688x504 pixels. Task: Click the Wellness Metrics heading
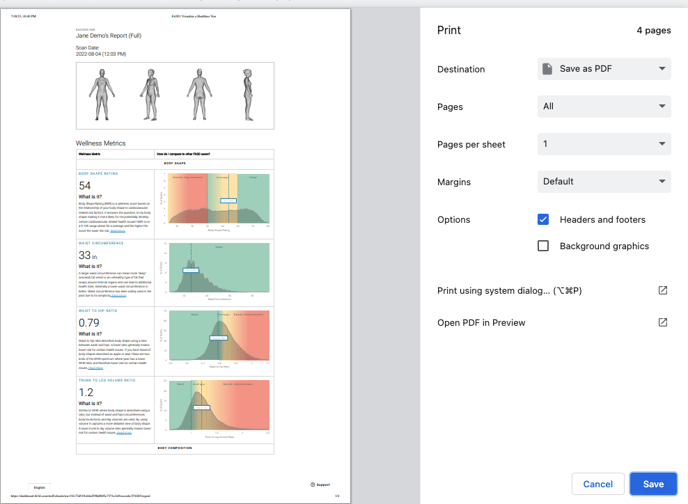(100, 143)
